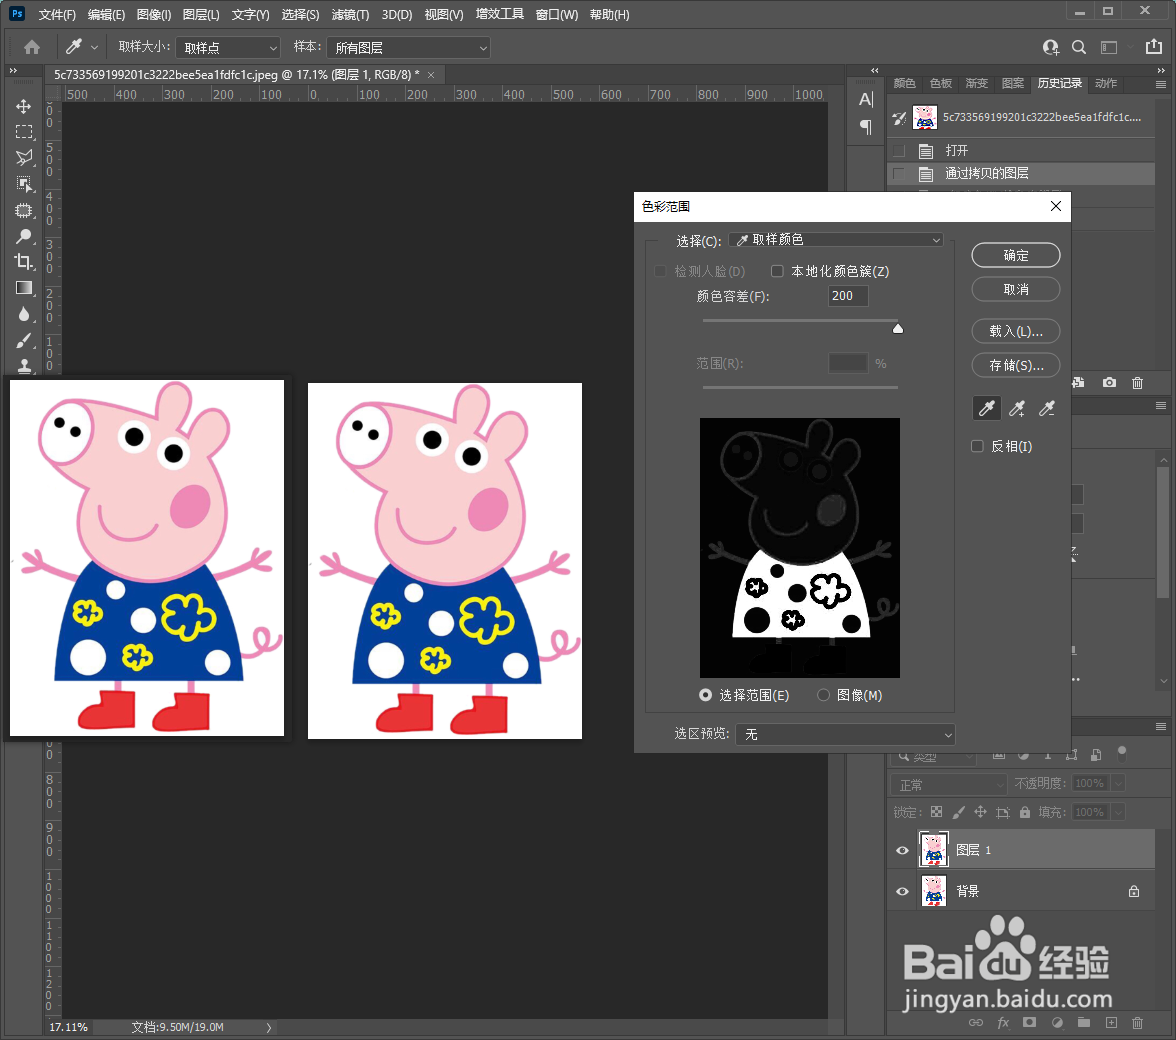Open the layer opacity dropdown arrow
Image resolution: width=1176 pixels, height=1040 pixels.
point(1118,784)
